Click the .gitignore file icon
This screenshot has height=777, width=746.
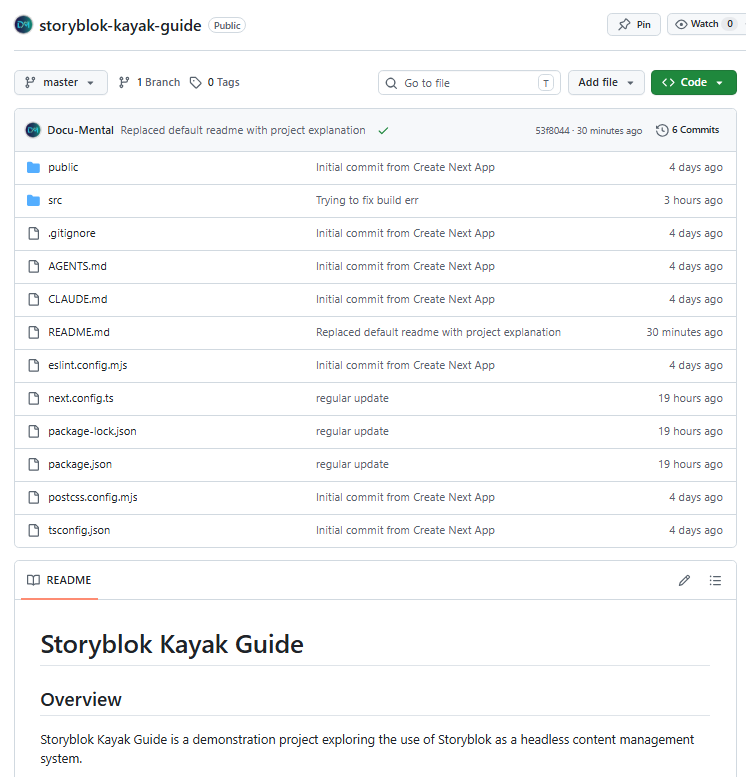pos(33,233)
